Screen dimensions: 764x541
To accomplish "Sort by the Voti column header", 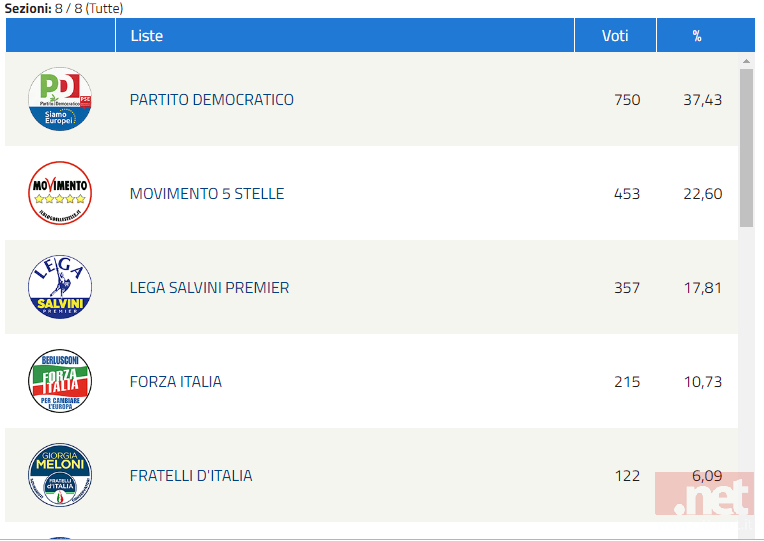I will tap(615, 35).
